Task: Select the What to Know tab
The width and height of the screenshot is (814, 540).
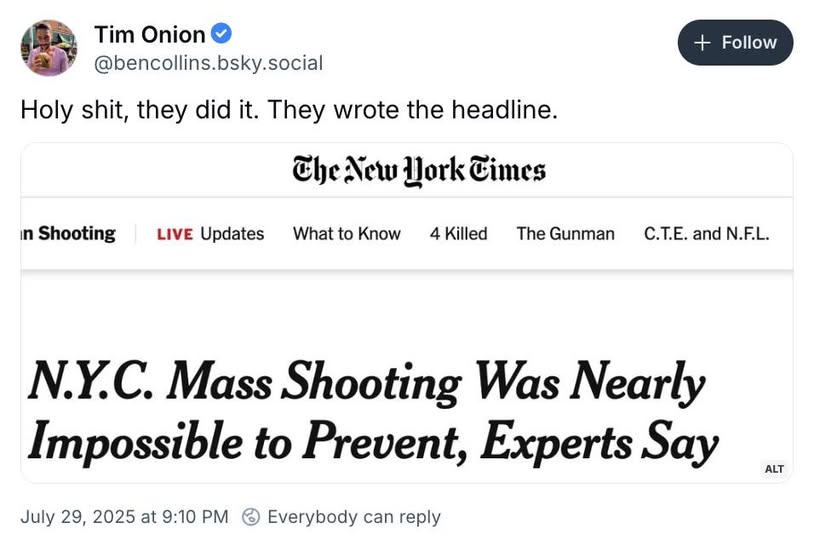Action: coord(347,234)
